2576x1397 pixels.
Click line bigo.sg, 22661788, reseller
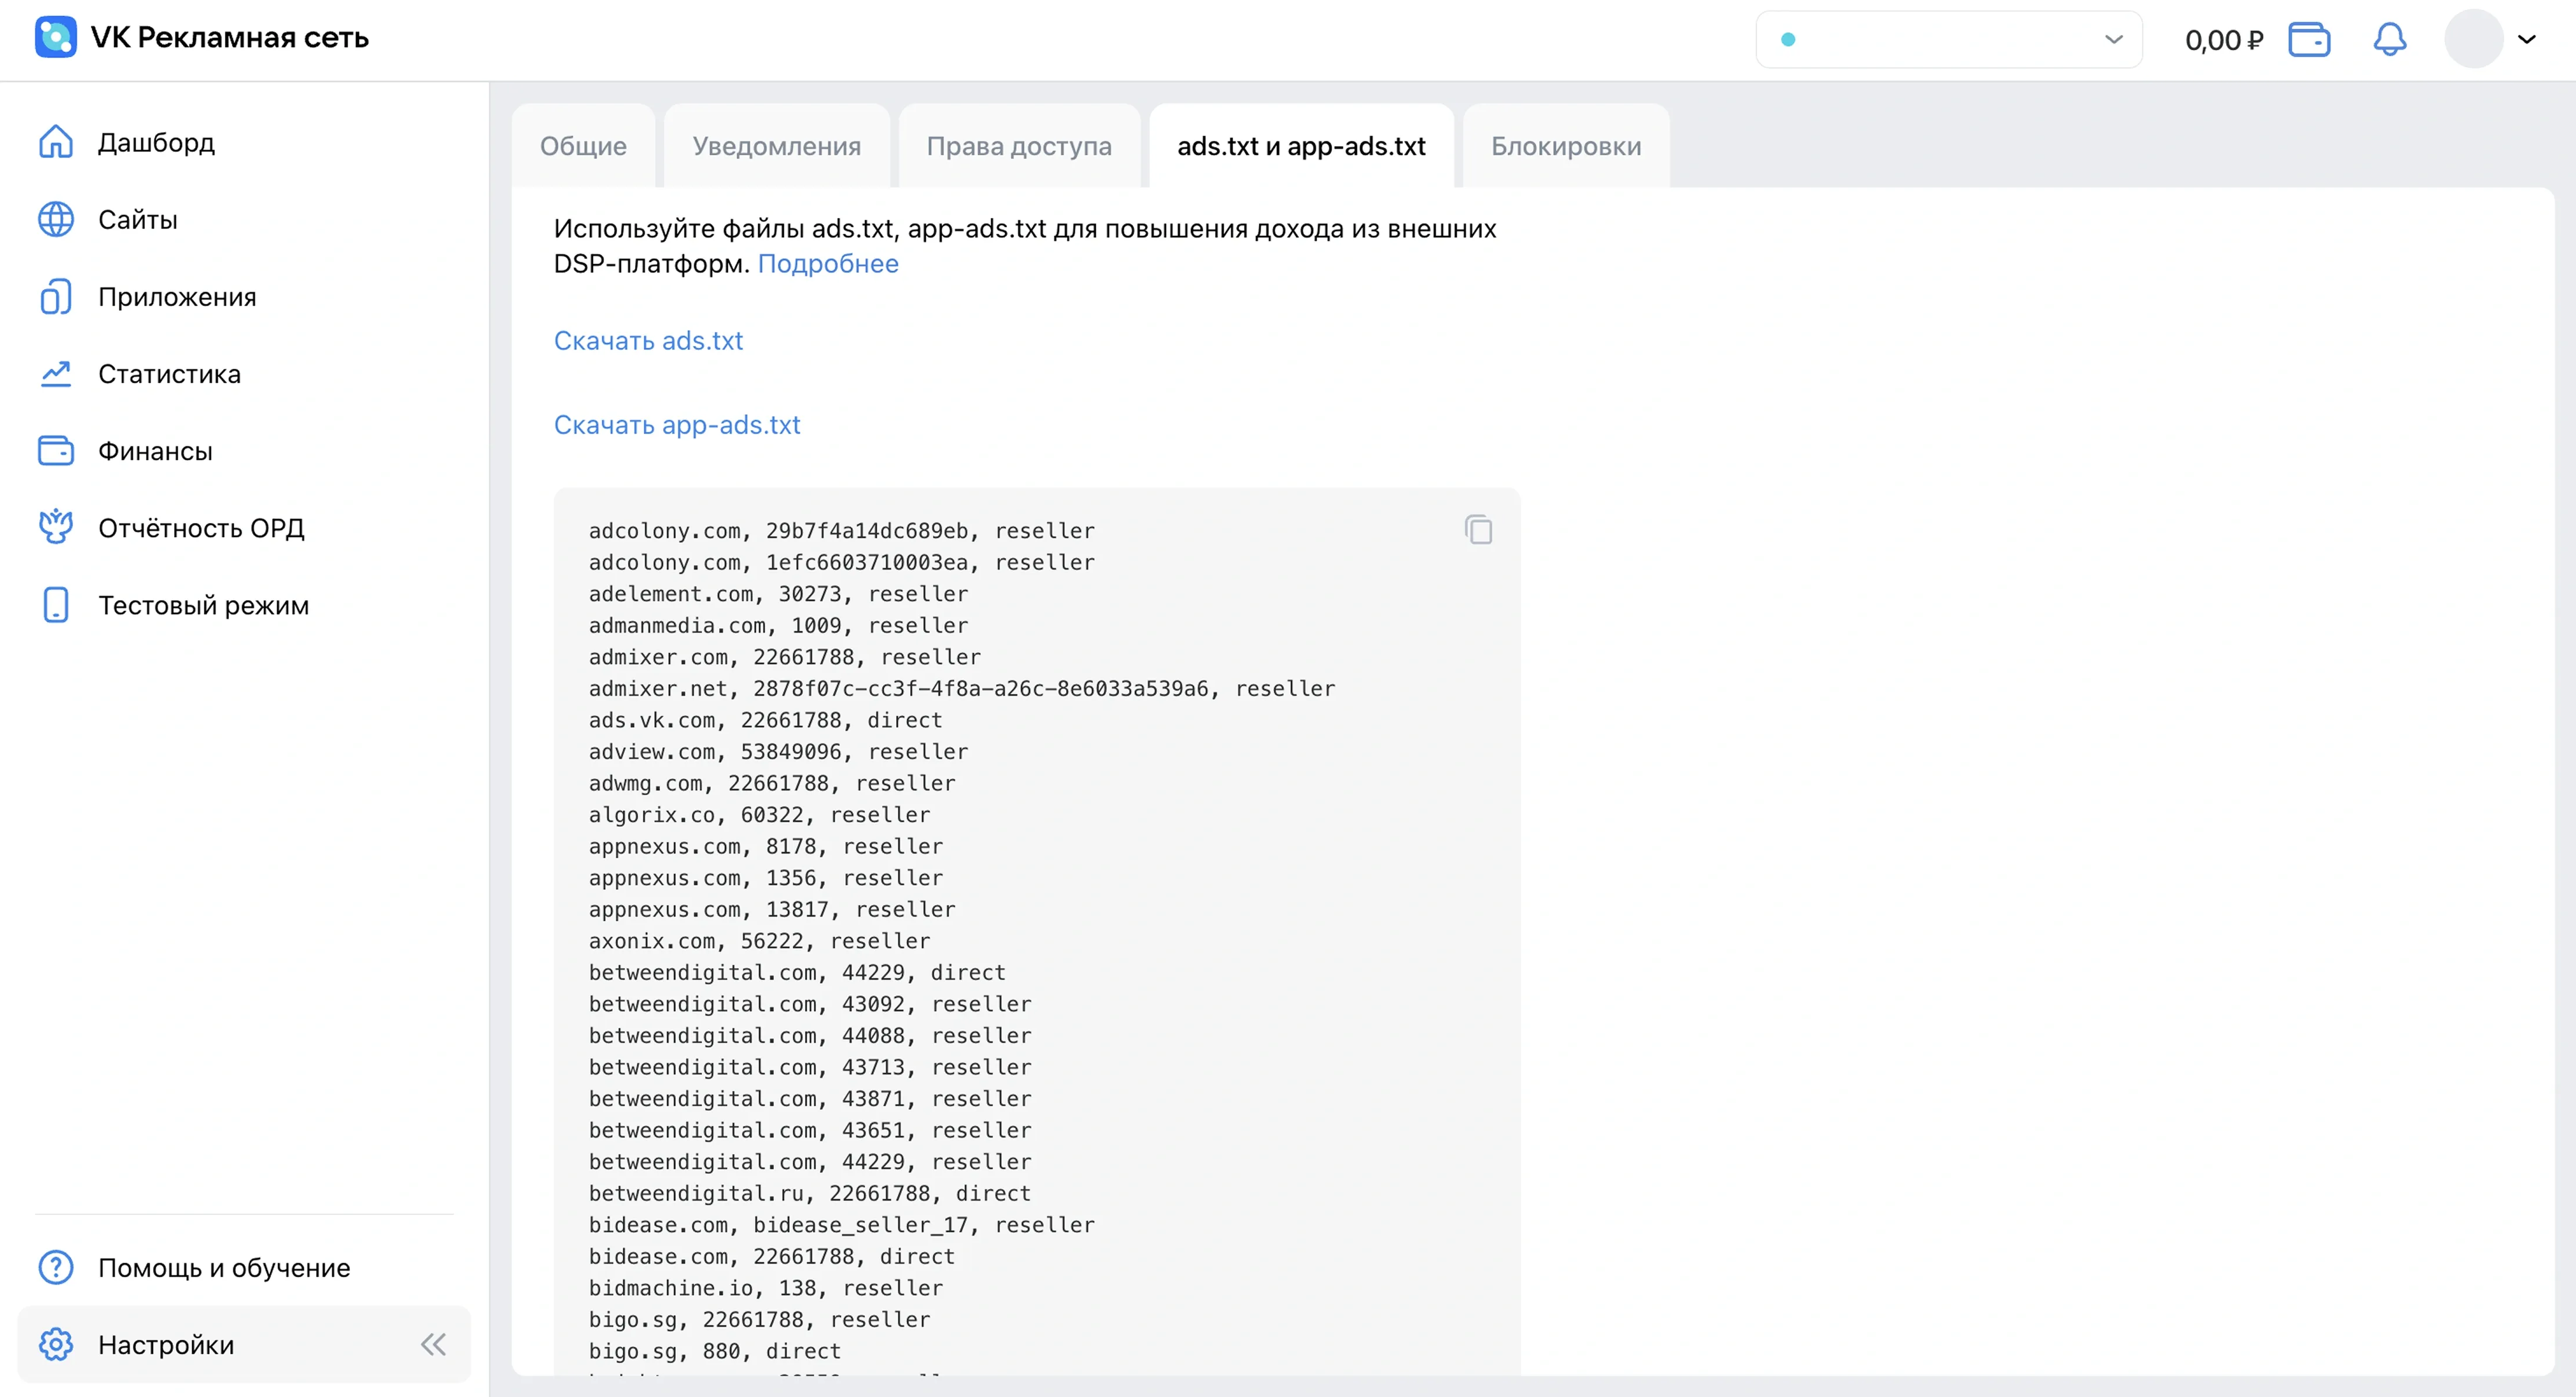pos(759,1320)
